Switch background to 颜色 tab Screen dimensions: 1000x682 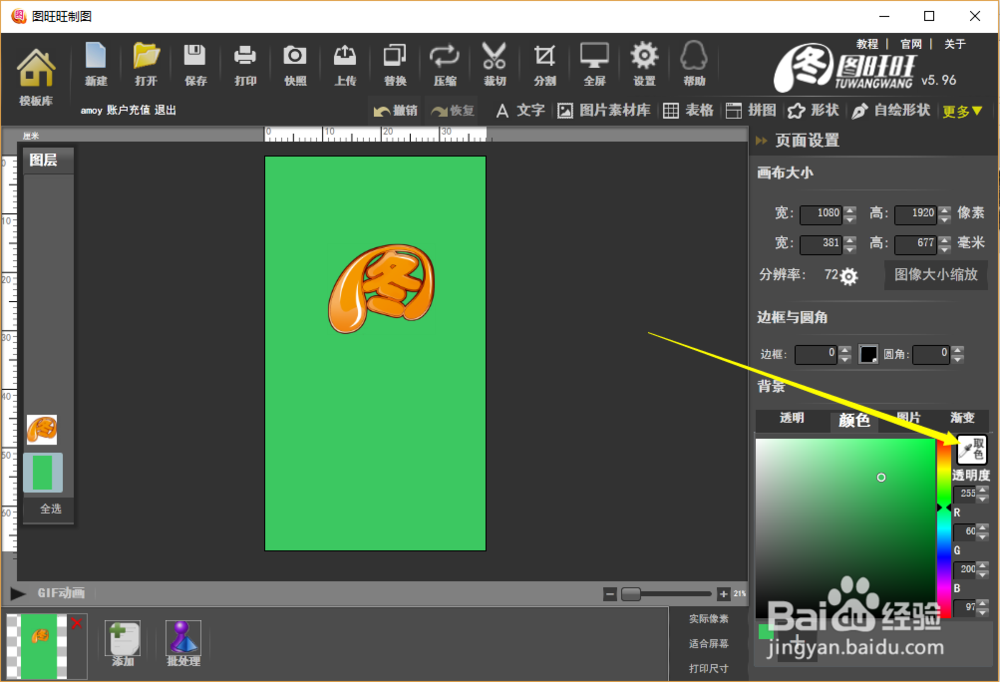click(x=854, y=420)
